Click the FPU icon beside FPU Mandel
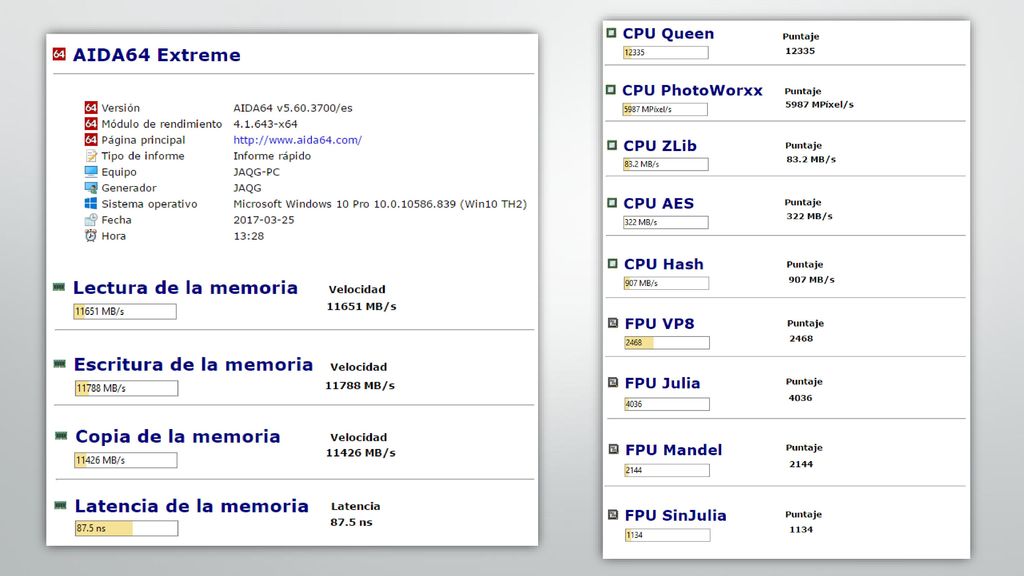Screen dimensions: 1024x576 pyautogui.click(x=613, y=449)
